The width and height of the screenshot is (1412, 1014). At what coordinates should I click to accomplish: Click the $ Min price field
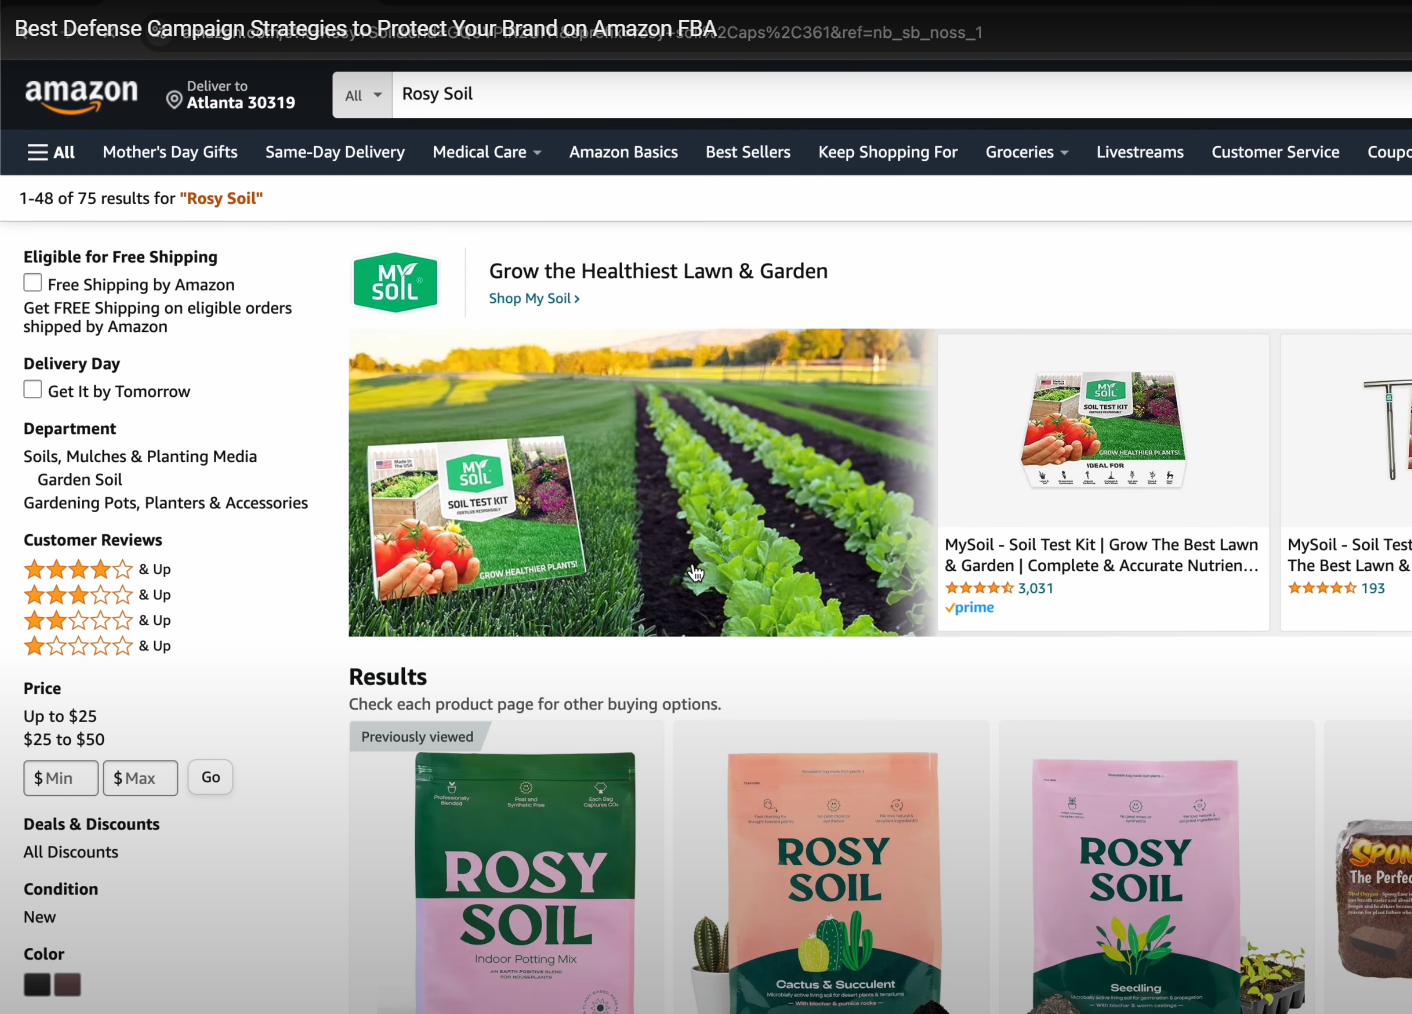click(61, 778)
